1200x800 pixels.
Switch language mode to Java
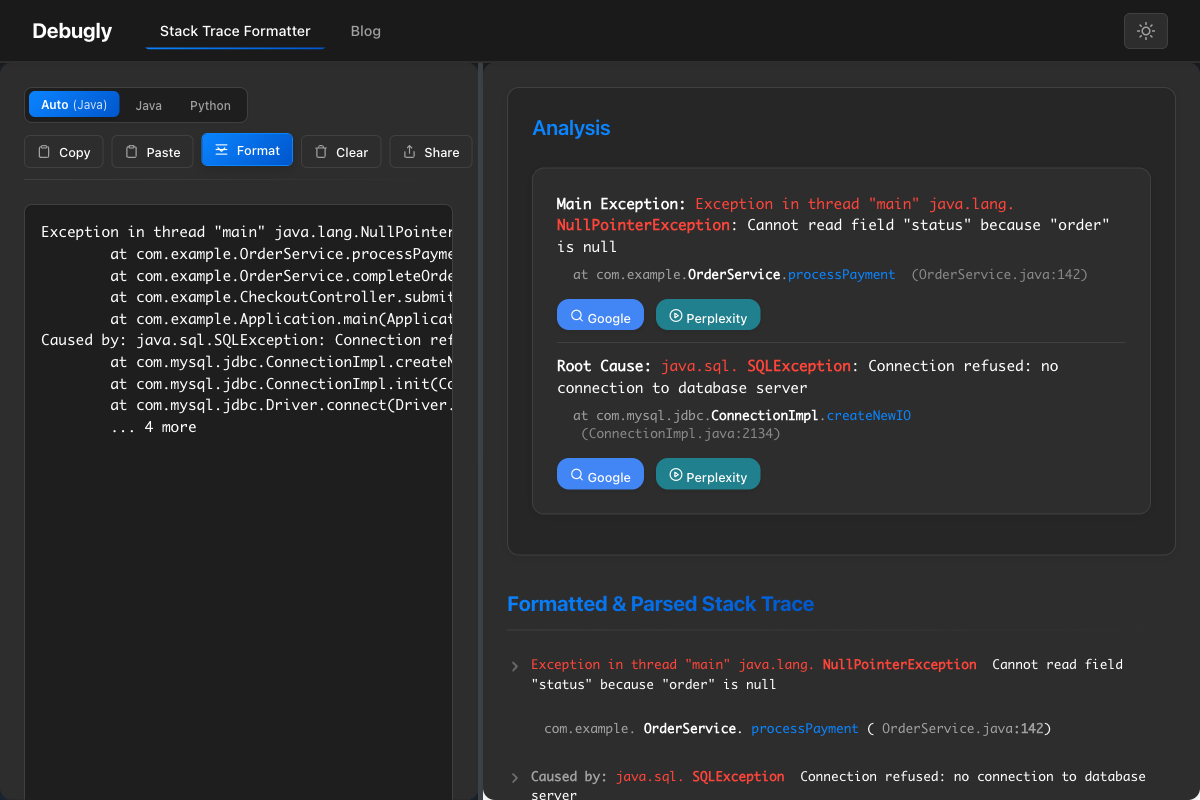(x=149, y=105)
